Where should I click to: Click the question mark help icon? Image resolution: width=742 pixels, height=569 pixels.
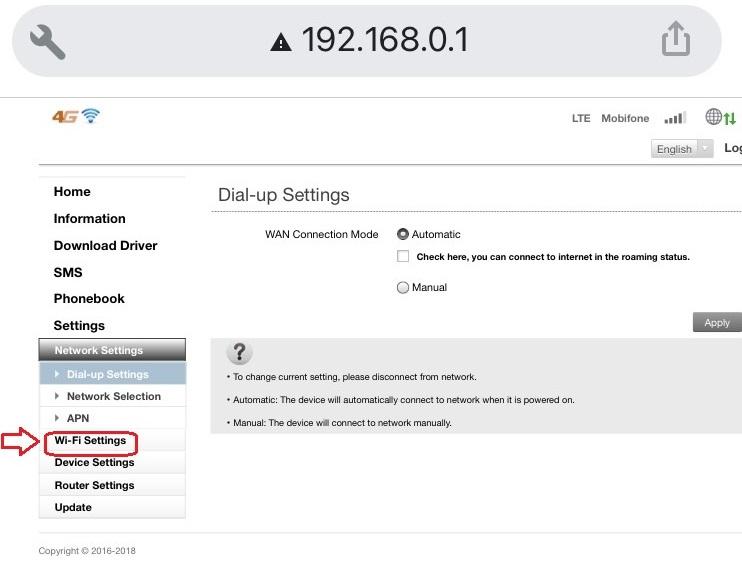(239, 353)
